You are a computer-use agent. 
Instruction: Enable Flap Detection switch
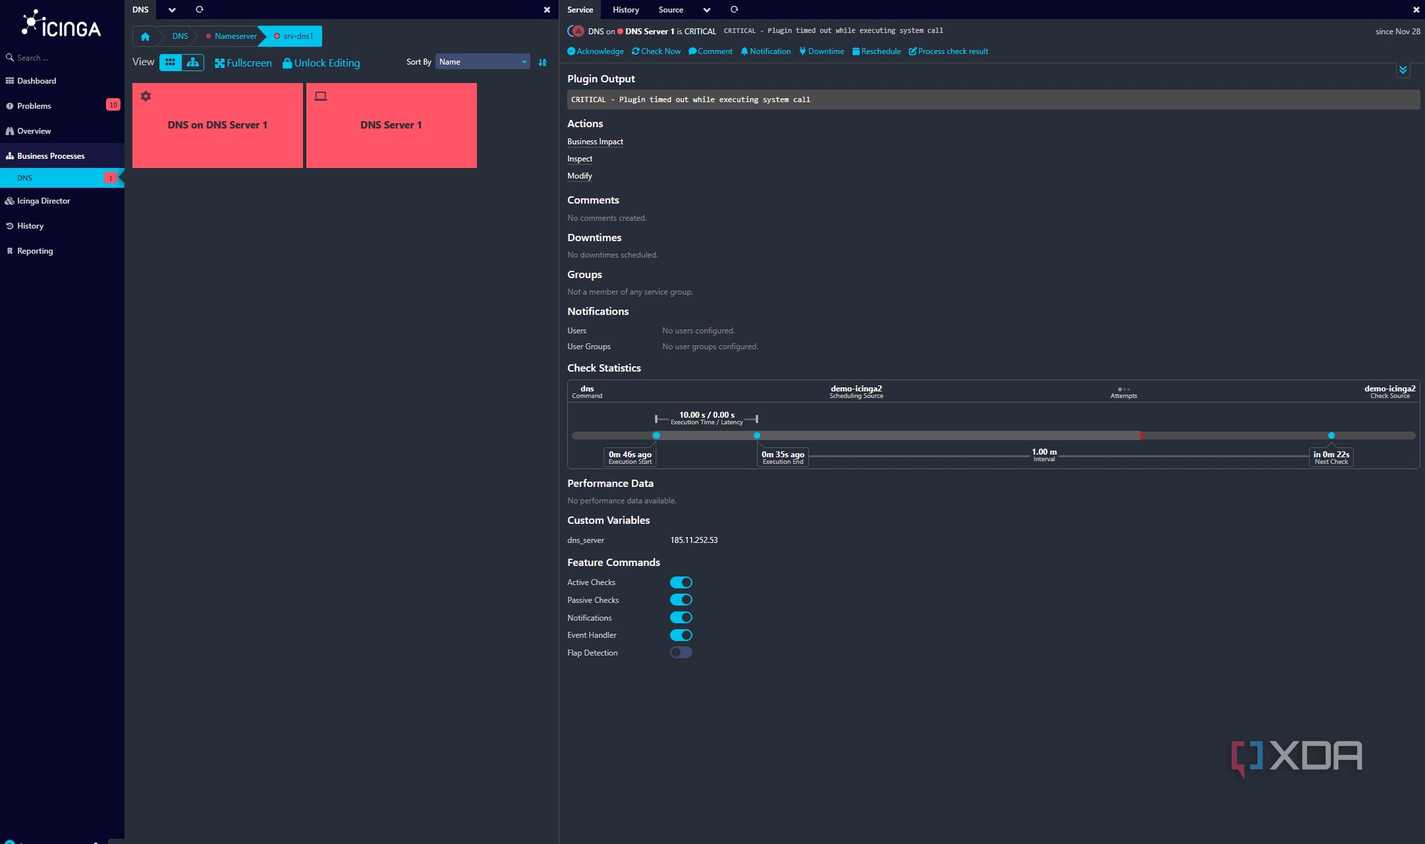681,652
